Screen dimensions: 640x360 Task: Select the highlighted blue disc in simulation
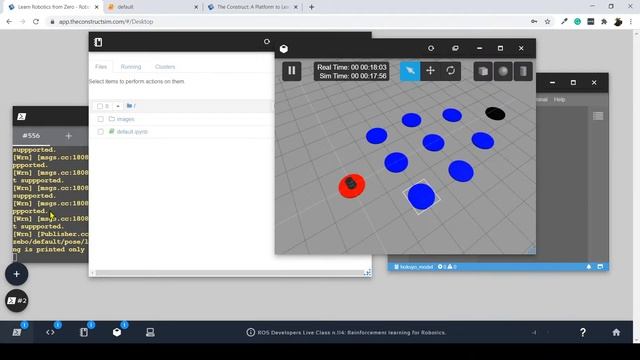coord(421,196)
